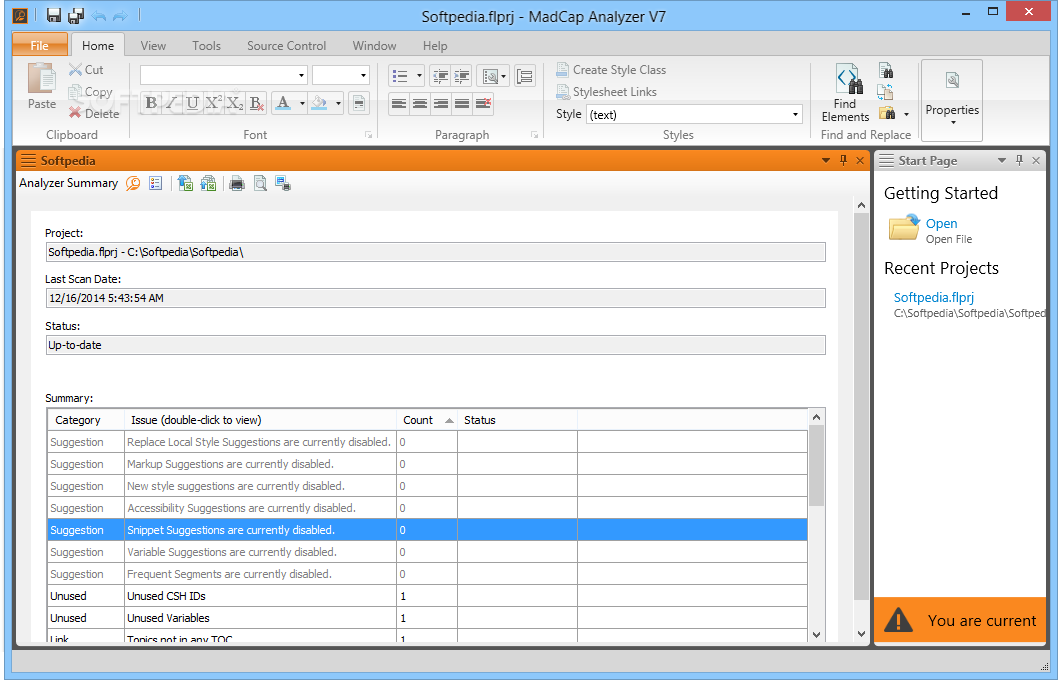Click the Save All icon in title bar

[x=76, y=15]
